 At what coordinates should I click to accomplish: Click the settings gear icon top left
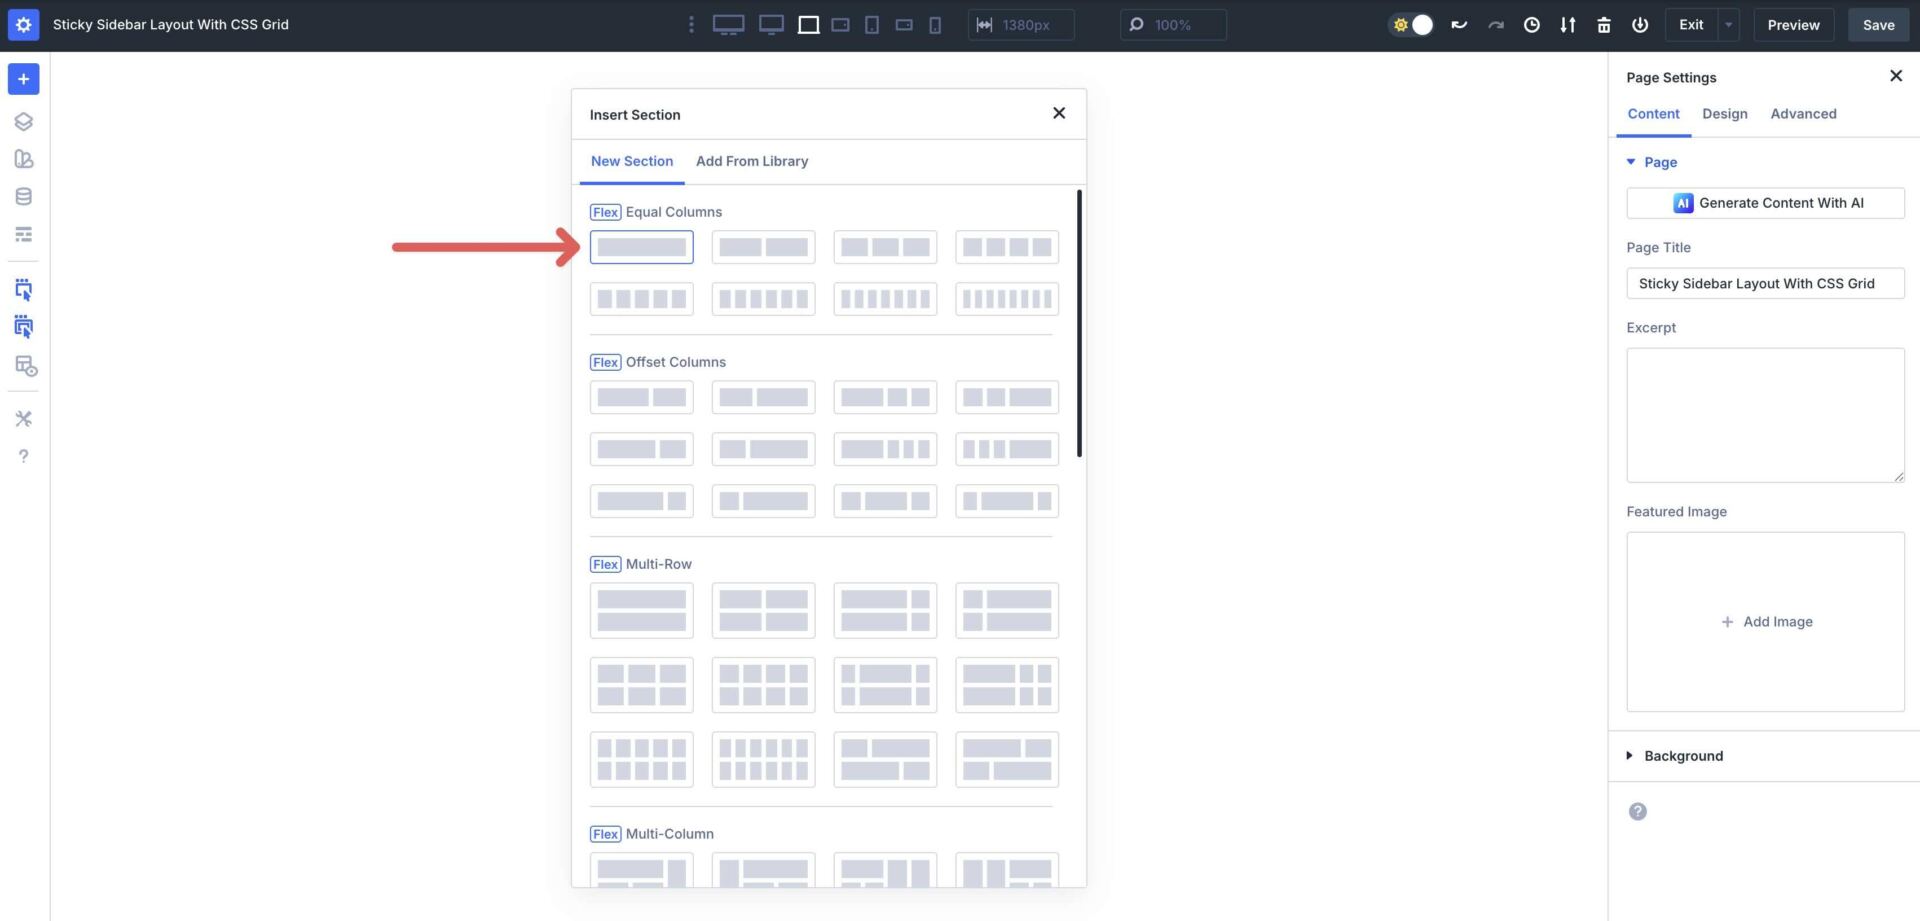coord(24,24)
